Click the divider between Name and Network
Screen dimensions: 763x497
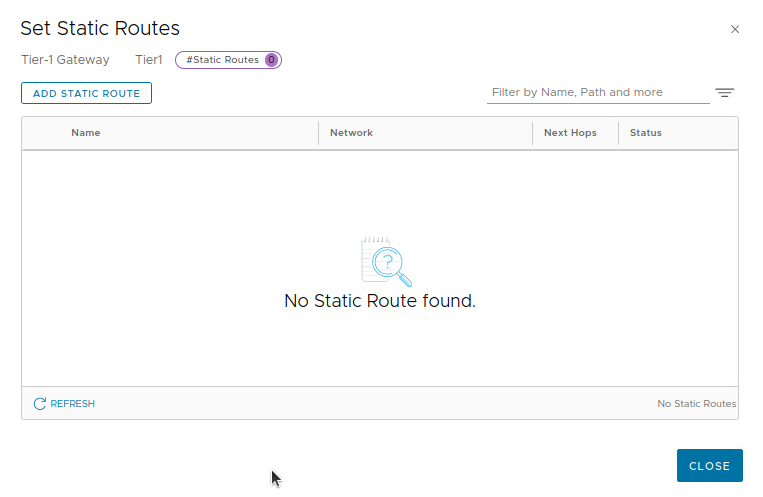tap(319, 133)
